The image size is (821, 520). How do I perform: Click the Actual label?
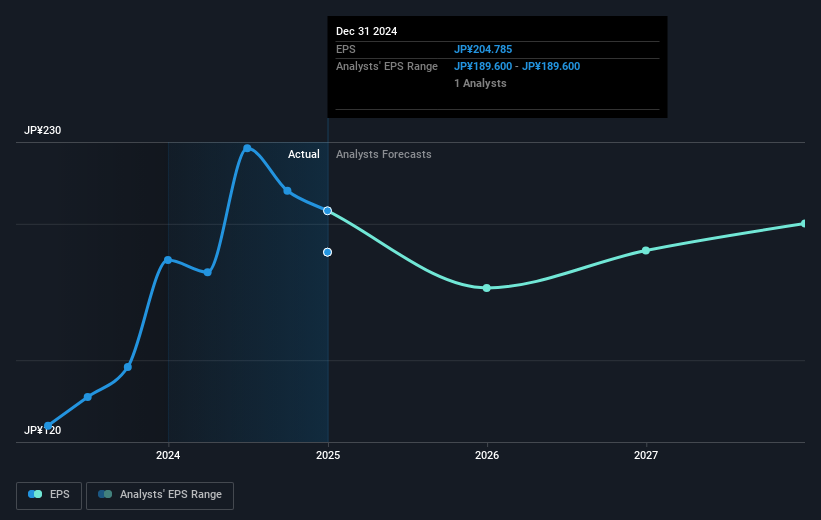(304, 154)
